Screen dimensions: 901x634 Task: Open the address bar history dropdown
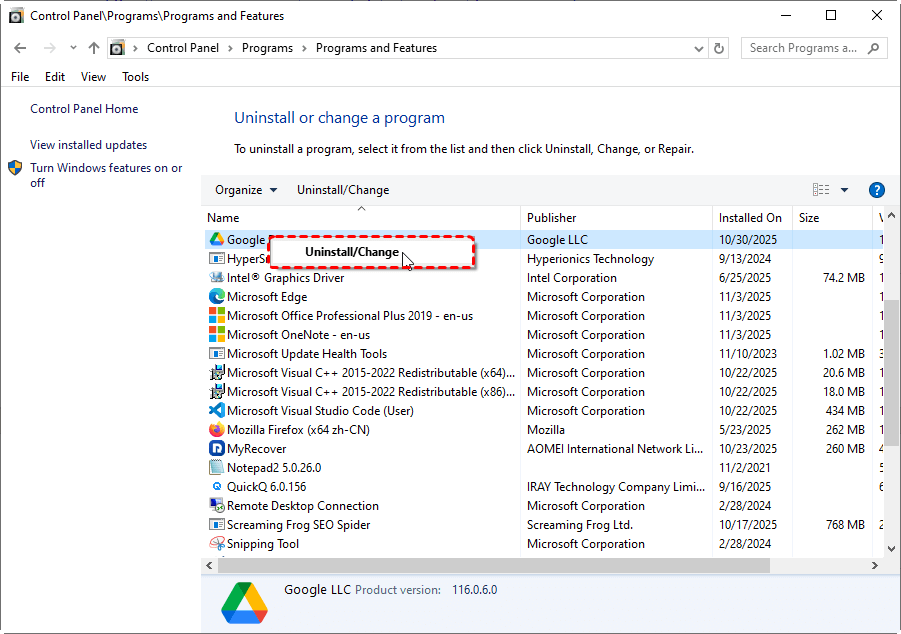[x=698, y=48]
